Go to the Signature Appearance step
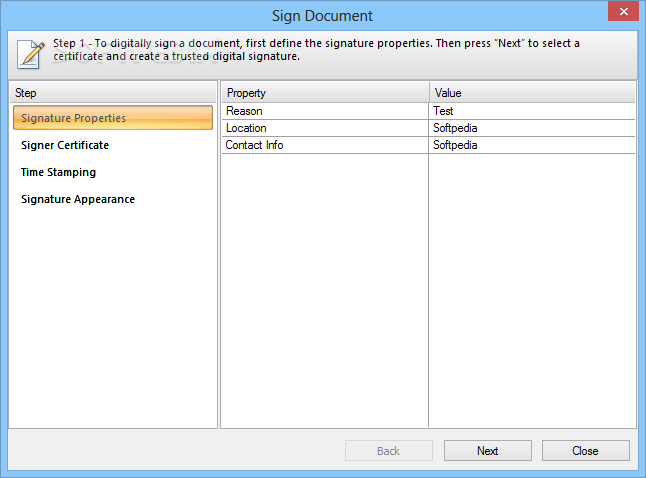Screen dimensions: 646x478 [x=78, y=199]
